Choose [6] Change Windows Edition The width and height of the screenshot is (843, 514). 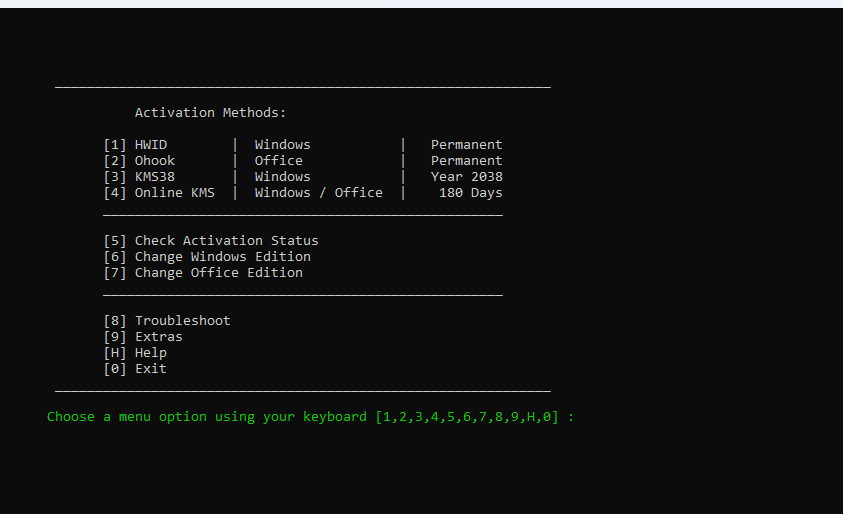207,257
